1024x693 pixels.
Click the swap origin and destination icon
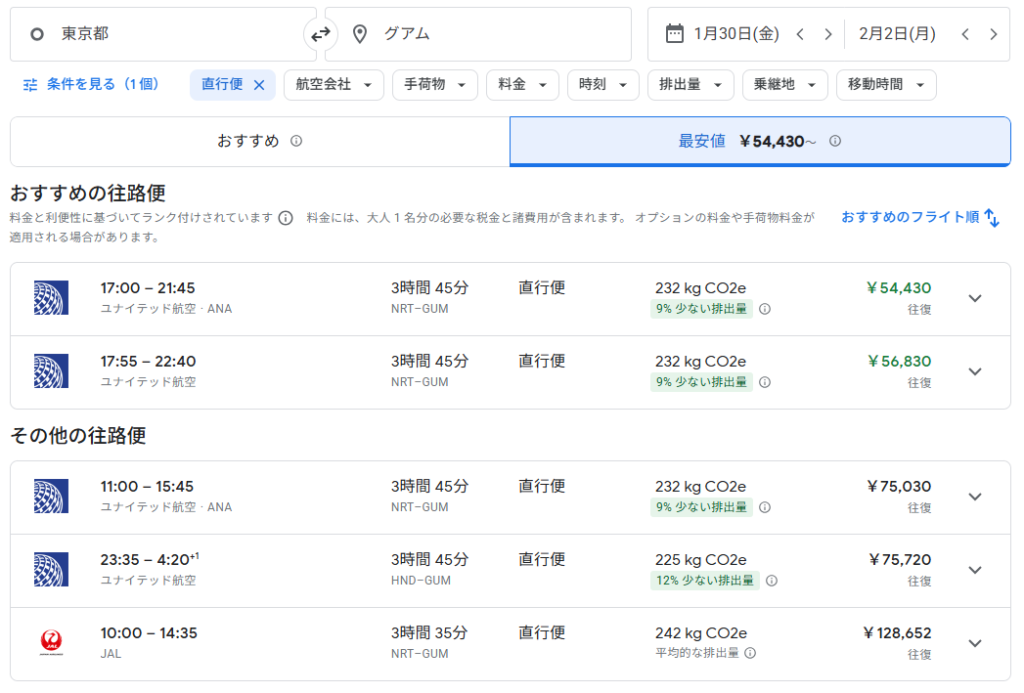[320, 34]
